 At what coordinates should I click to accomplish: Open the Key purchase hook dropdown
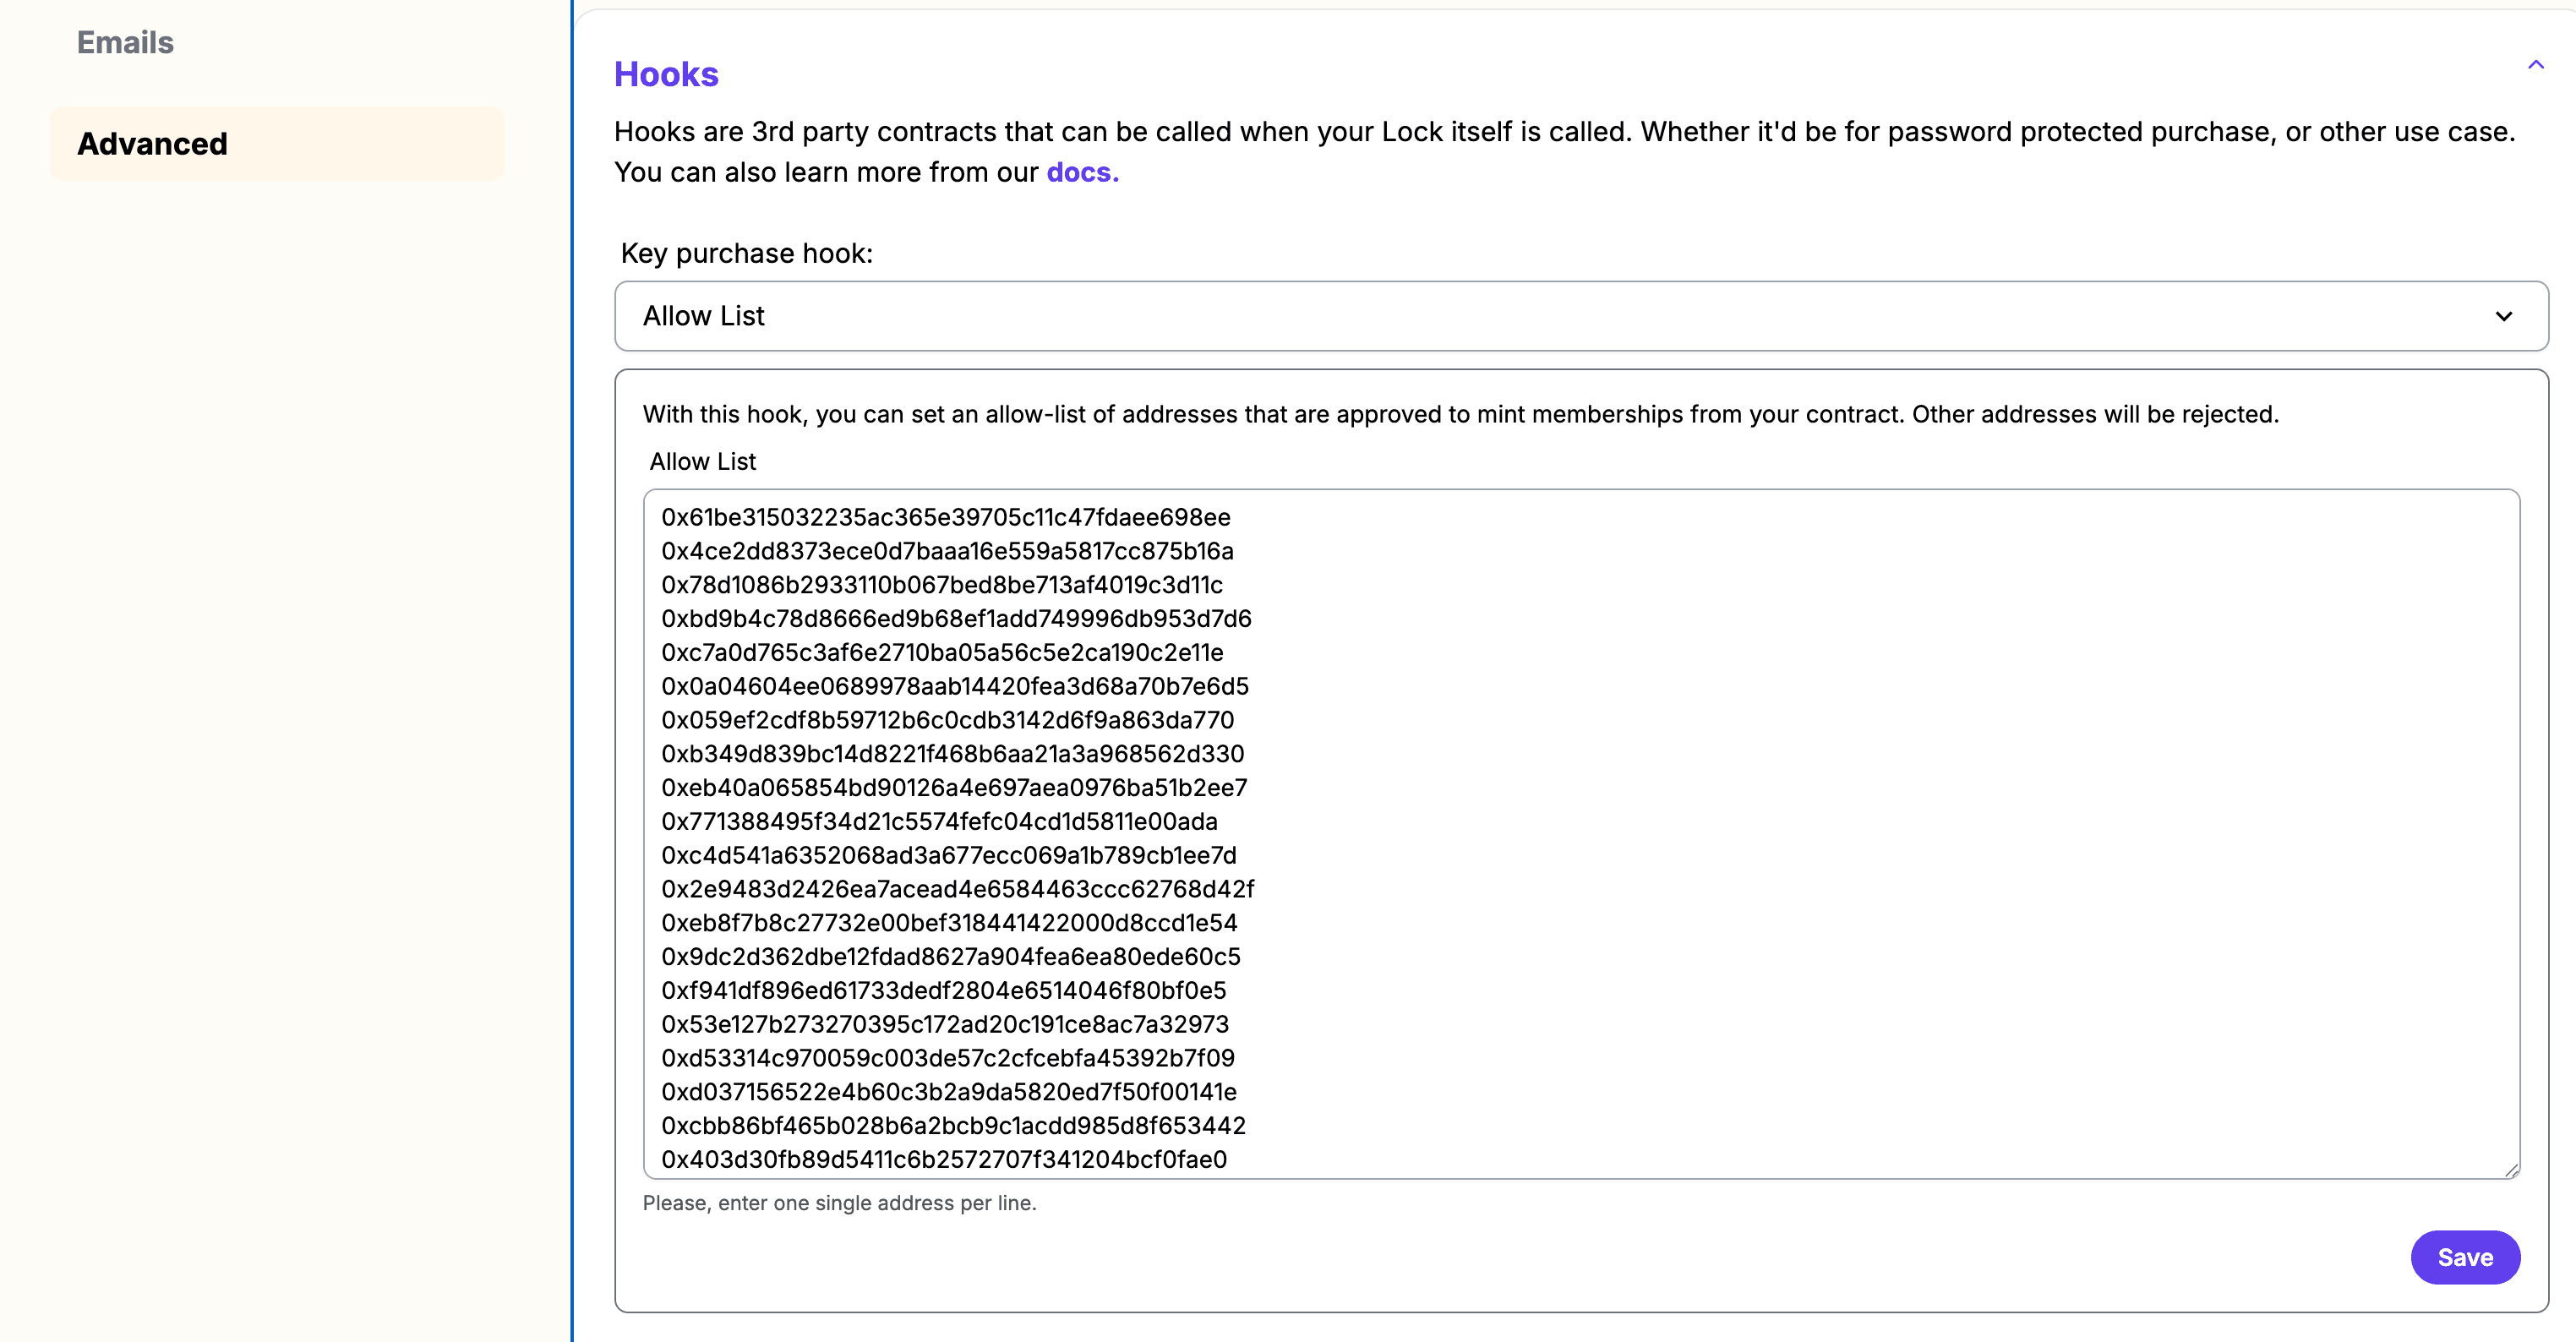(x=1580, y=316)
